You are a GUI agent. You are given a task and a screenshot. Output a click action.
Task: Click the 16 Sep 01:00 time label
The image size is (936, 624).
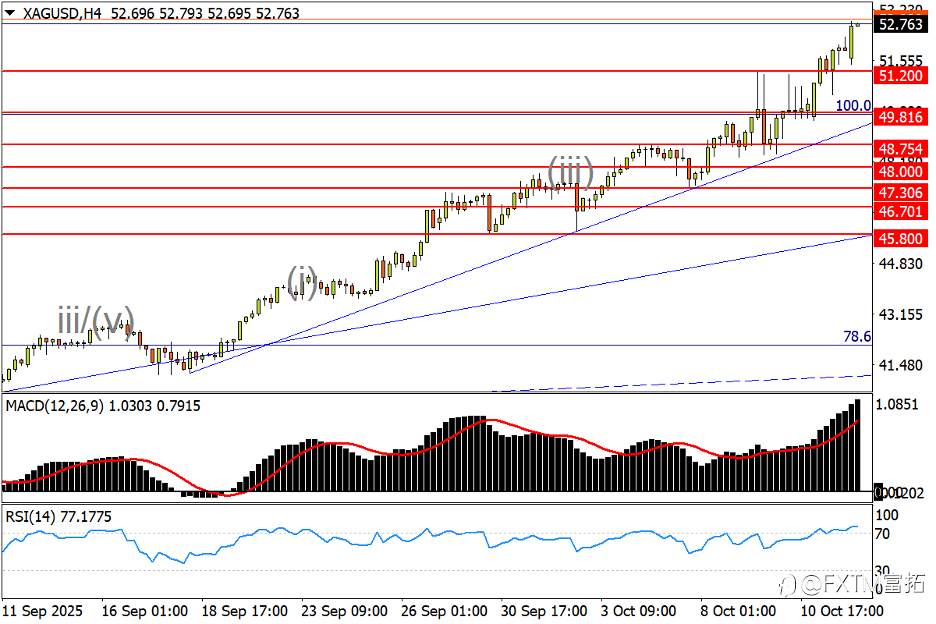[x=144, y=611]
